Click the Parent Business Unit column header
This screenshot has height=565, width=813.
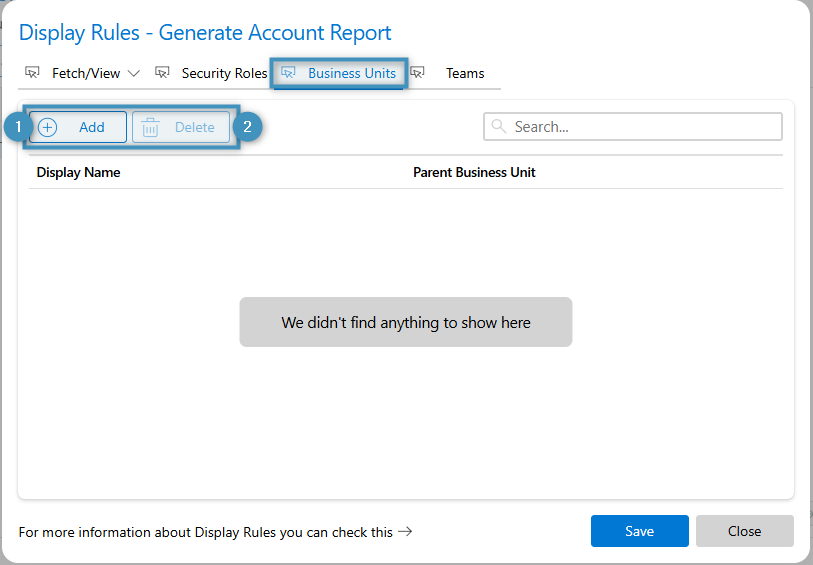click(x=474, y=172)
